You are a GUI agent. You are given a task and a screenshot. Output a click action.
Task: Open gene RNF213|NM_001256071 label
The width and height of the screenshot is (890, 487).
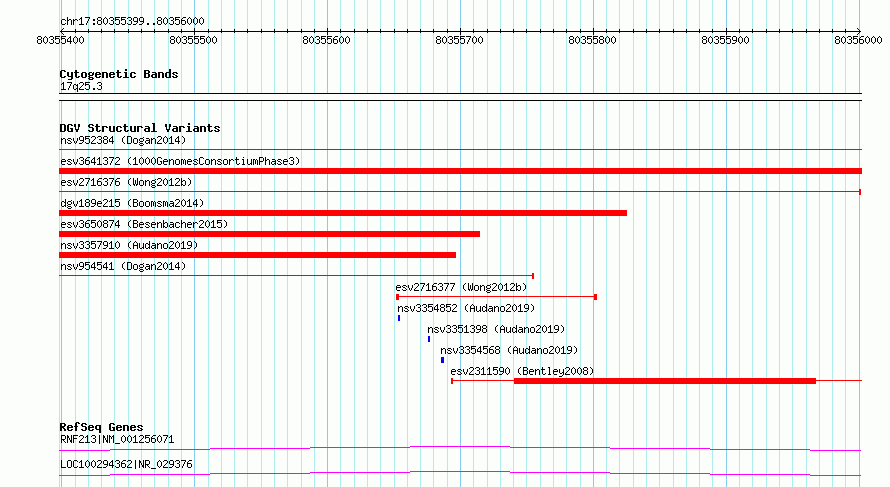tap(117, 439)
